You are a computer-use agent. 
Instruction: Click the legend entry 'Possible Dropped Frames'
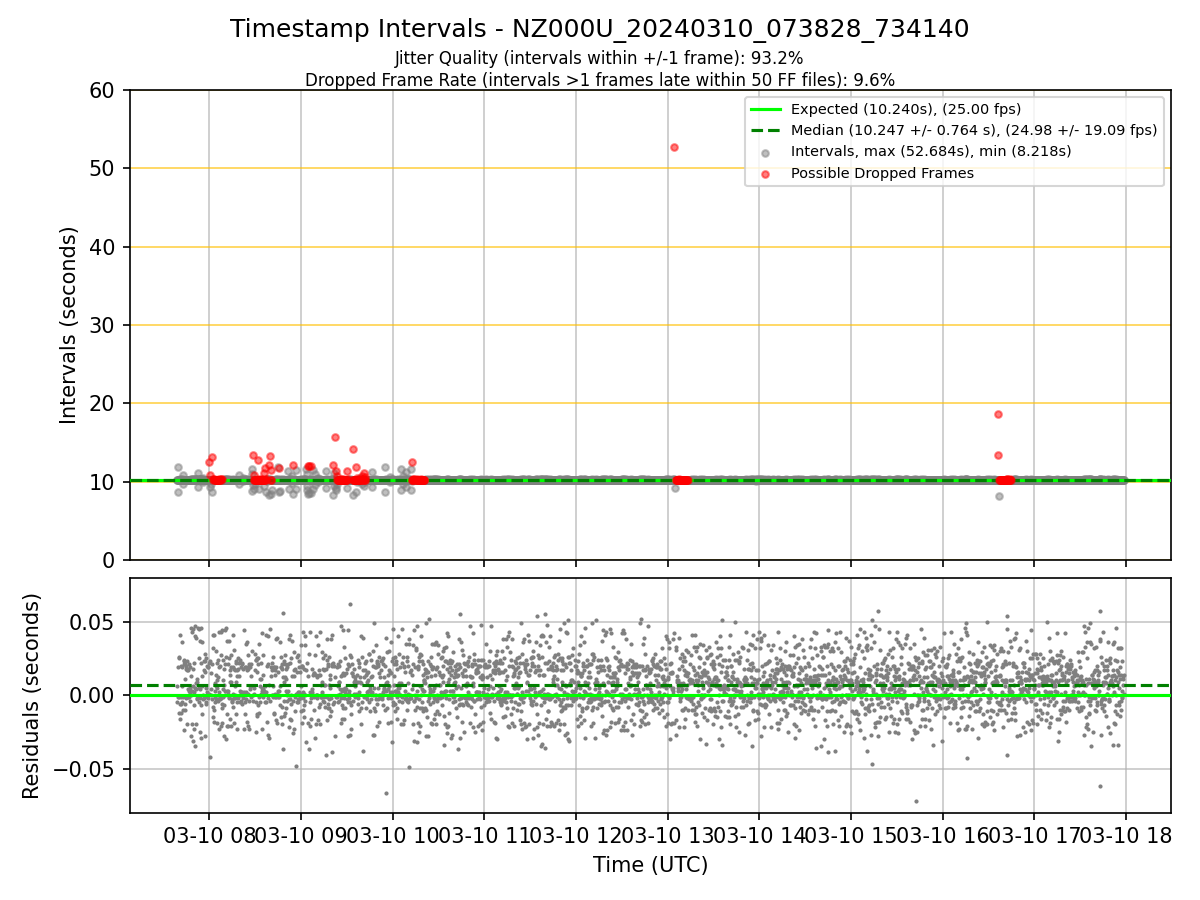(x=882, y=173)
